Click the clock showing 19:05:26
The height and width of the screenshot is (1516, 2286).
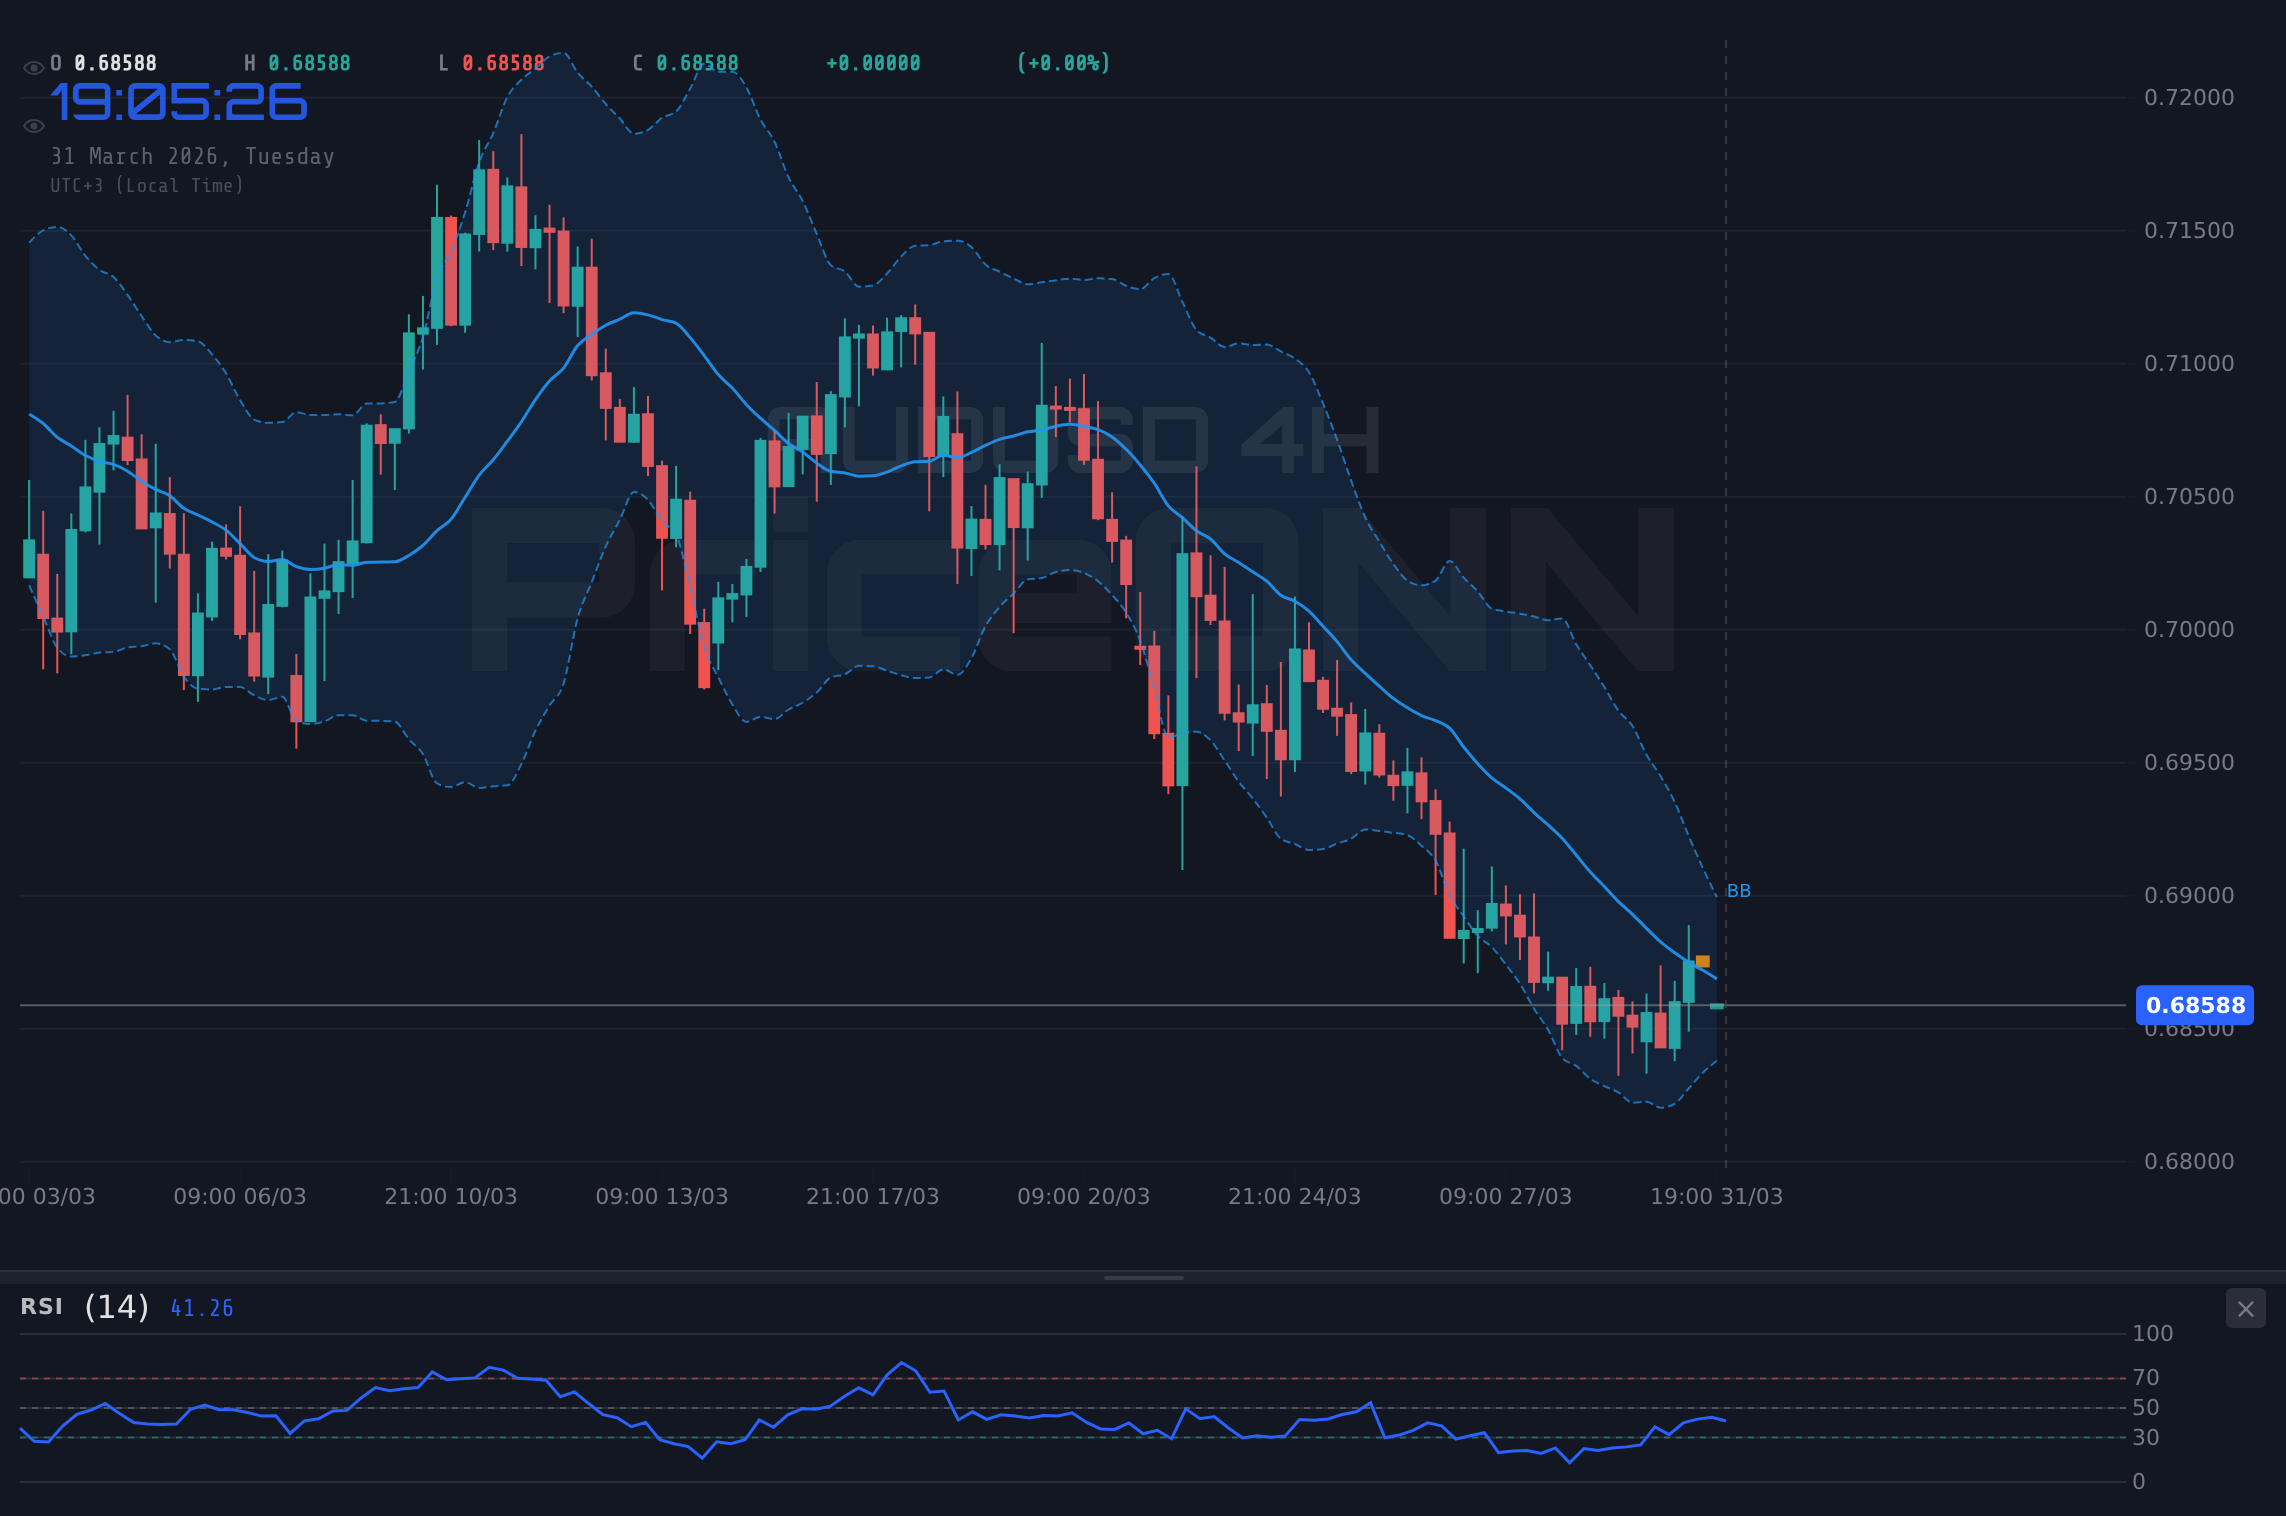178,102
